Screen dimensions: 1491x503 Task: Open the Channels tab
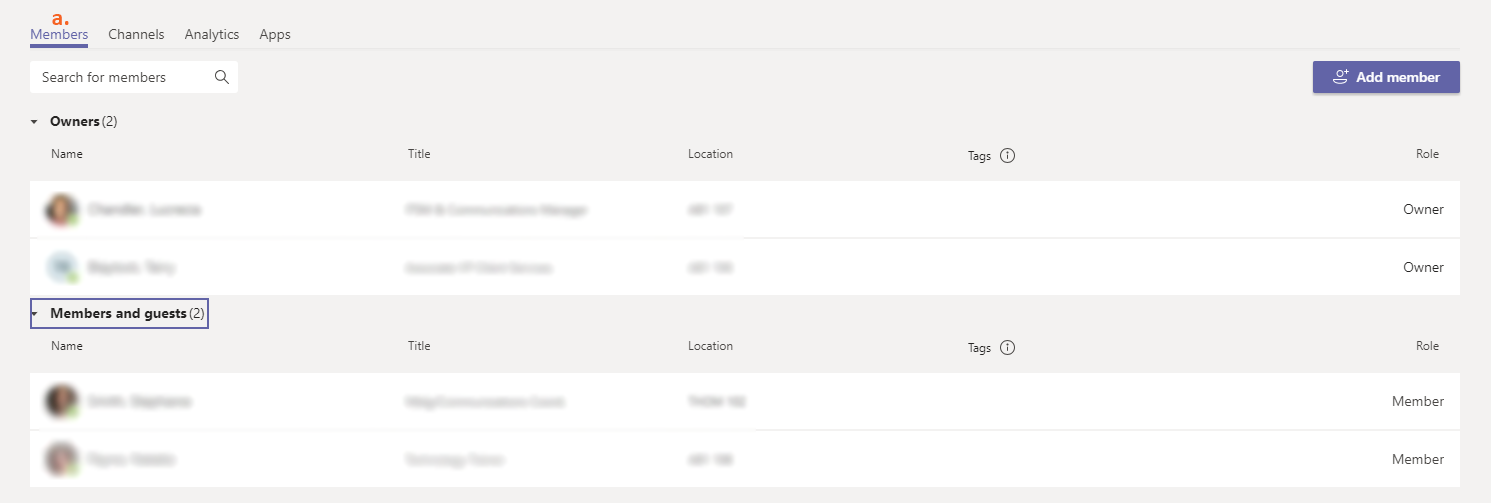click(x=136, y=34)
